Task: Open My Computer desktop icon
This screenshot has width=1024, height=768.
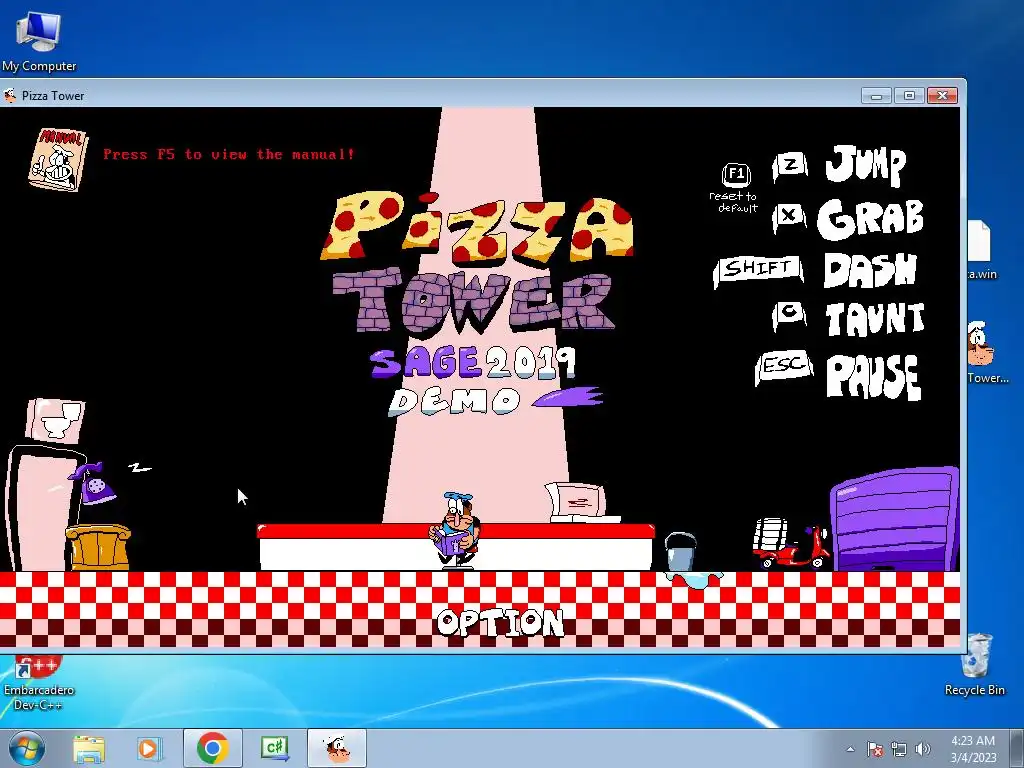Action: click(x=39, y=40)
